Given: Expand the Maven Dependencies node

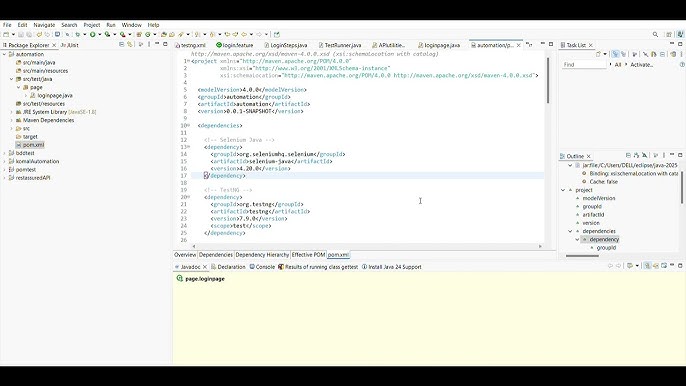Looking at the screenshot, I should [12, 120].
